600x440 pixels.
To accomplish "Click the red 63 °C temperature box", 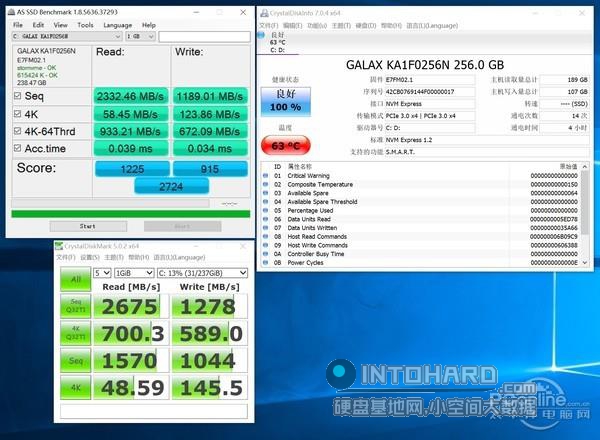I will click(285, 145).
